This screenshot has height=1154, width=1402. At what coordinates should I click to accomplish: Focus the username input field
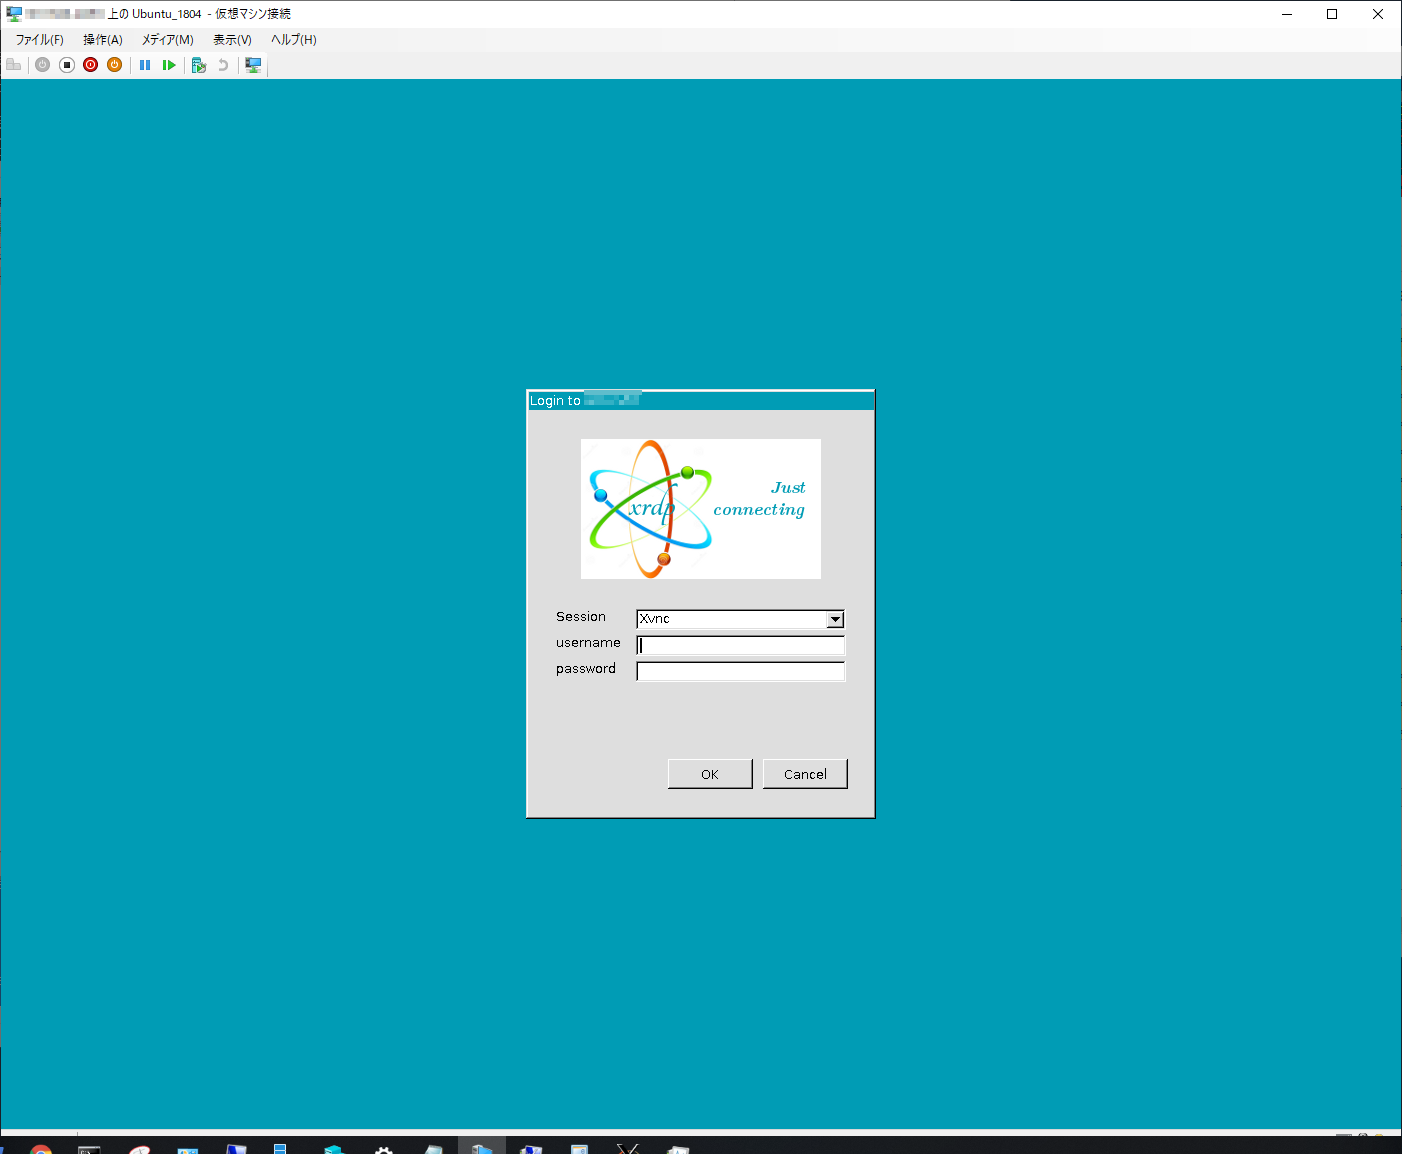[x=741, y=645]
